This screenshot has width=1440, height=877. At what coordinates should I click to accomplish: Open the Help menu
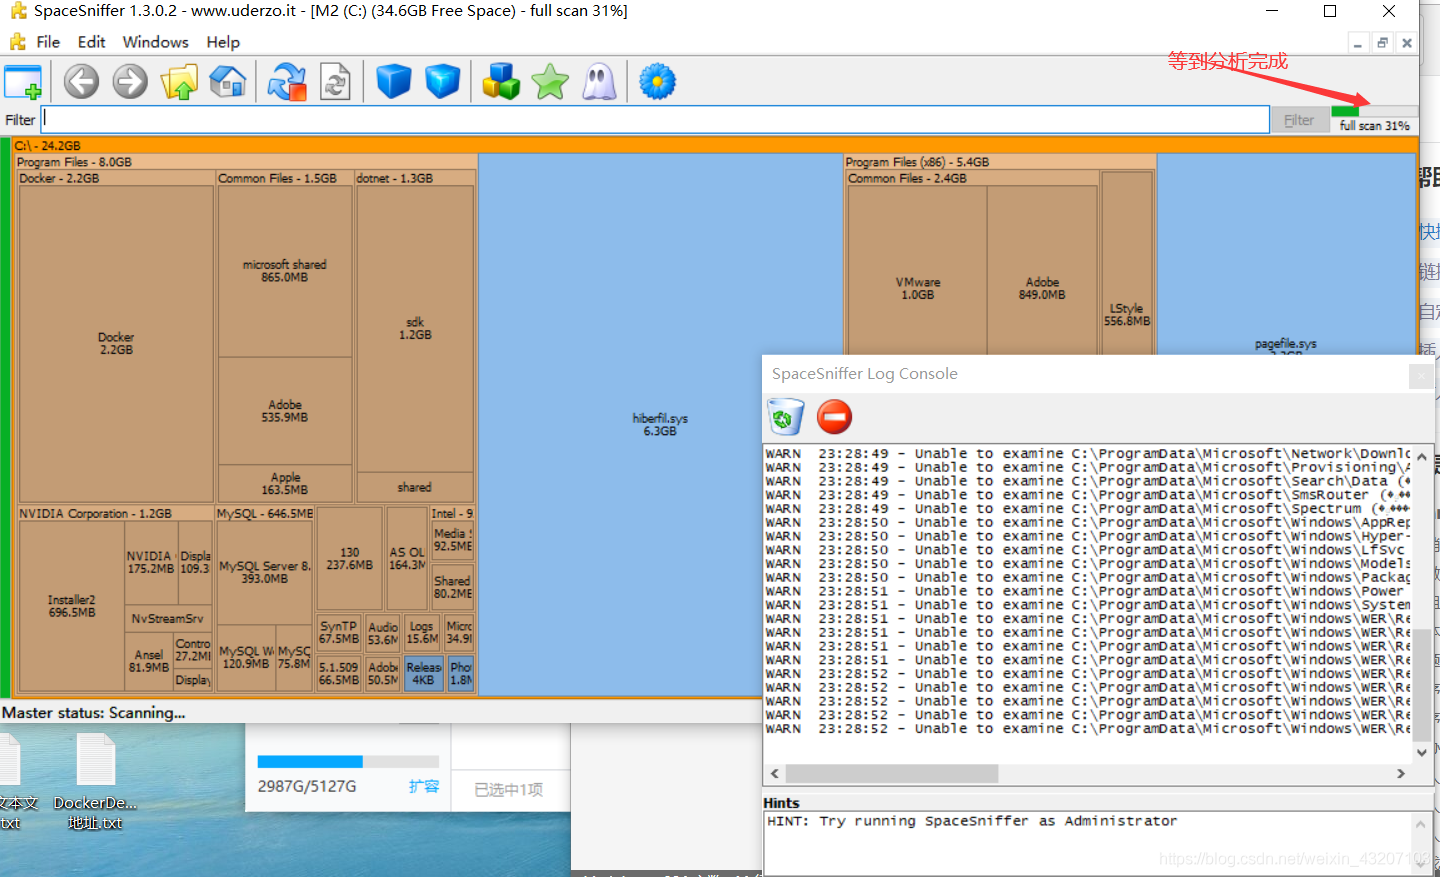(x=223, y=42)
